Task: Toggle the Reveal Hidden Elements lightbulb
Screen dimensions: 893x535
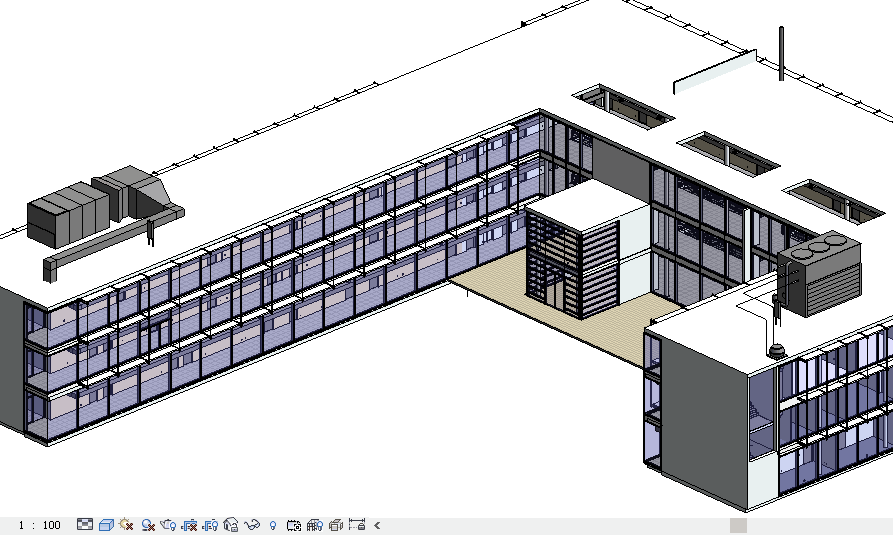Action: point(273,525)
